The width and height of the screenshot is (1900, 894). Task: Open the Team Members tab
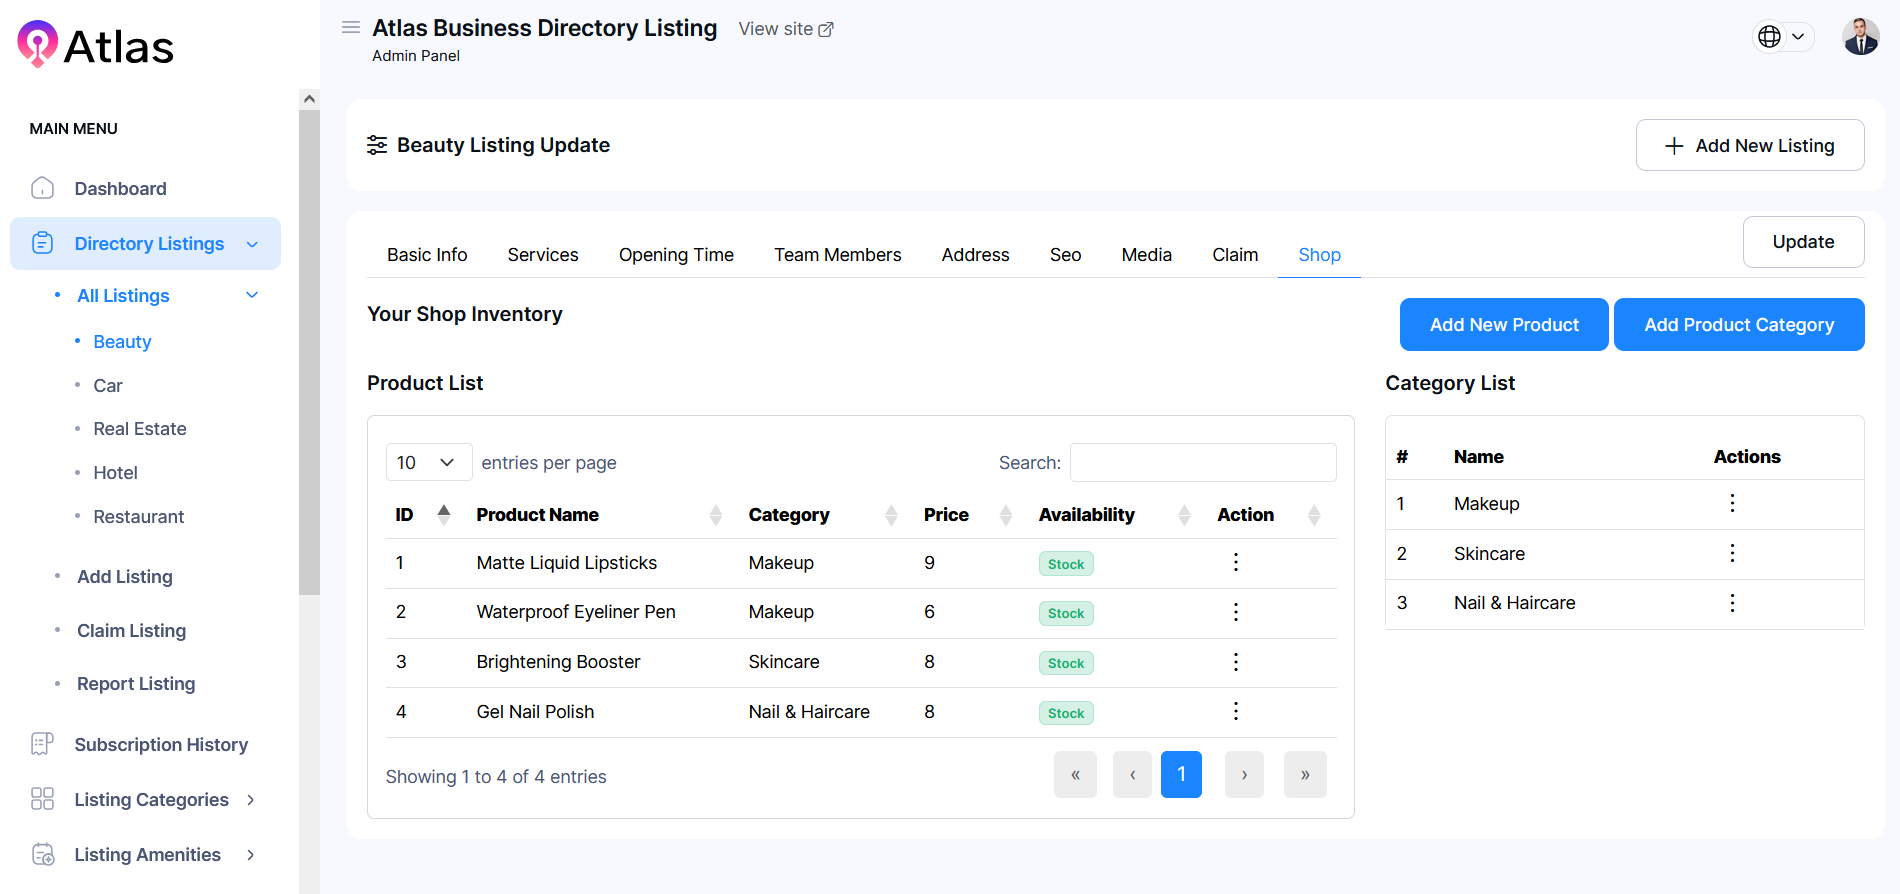[837, 255]
